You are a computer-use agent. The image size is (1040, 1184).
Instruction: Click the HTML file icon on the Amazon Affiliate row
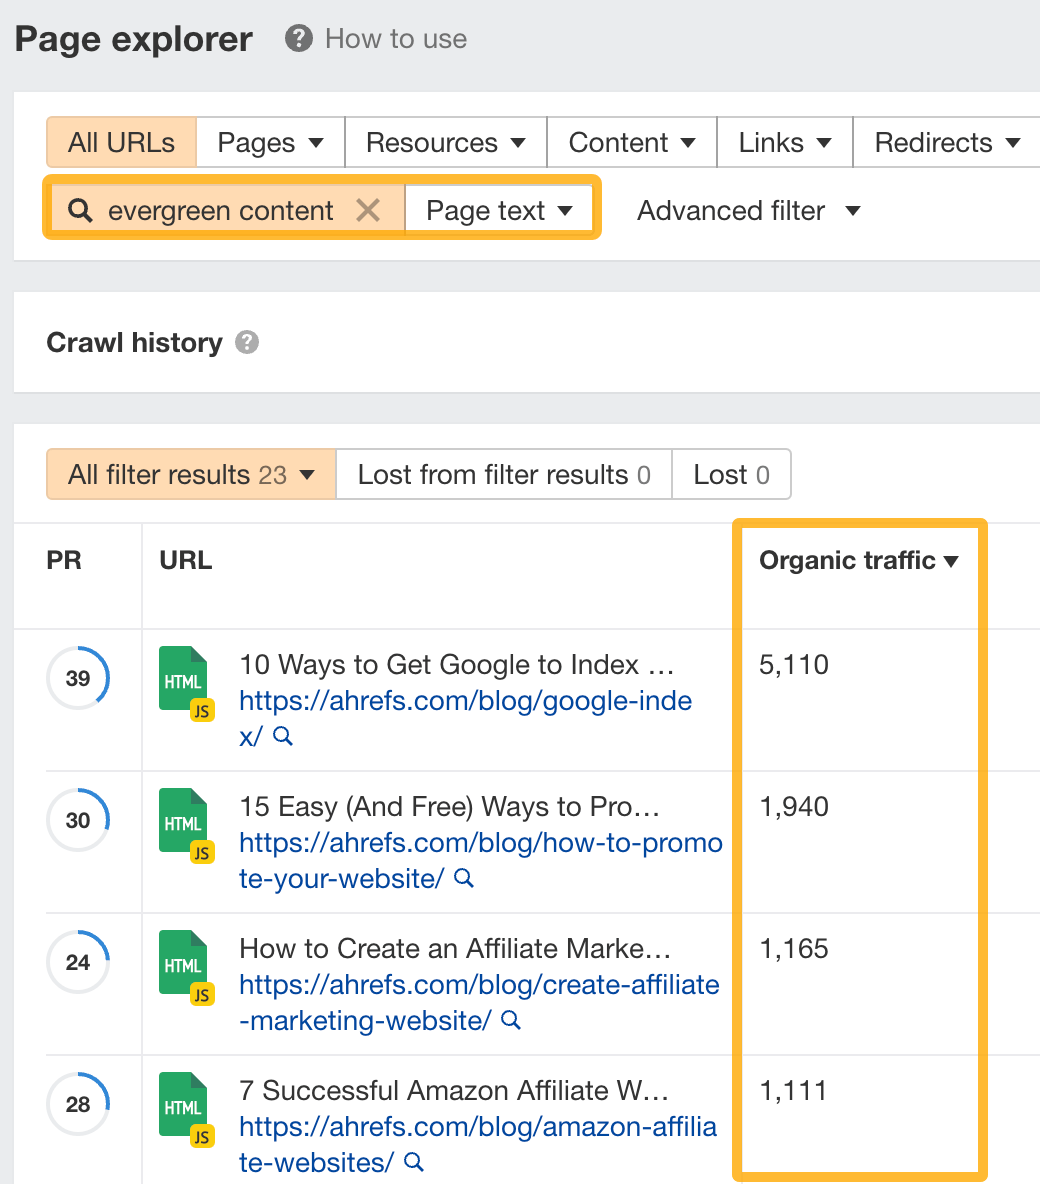(184, 1104)
